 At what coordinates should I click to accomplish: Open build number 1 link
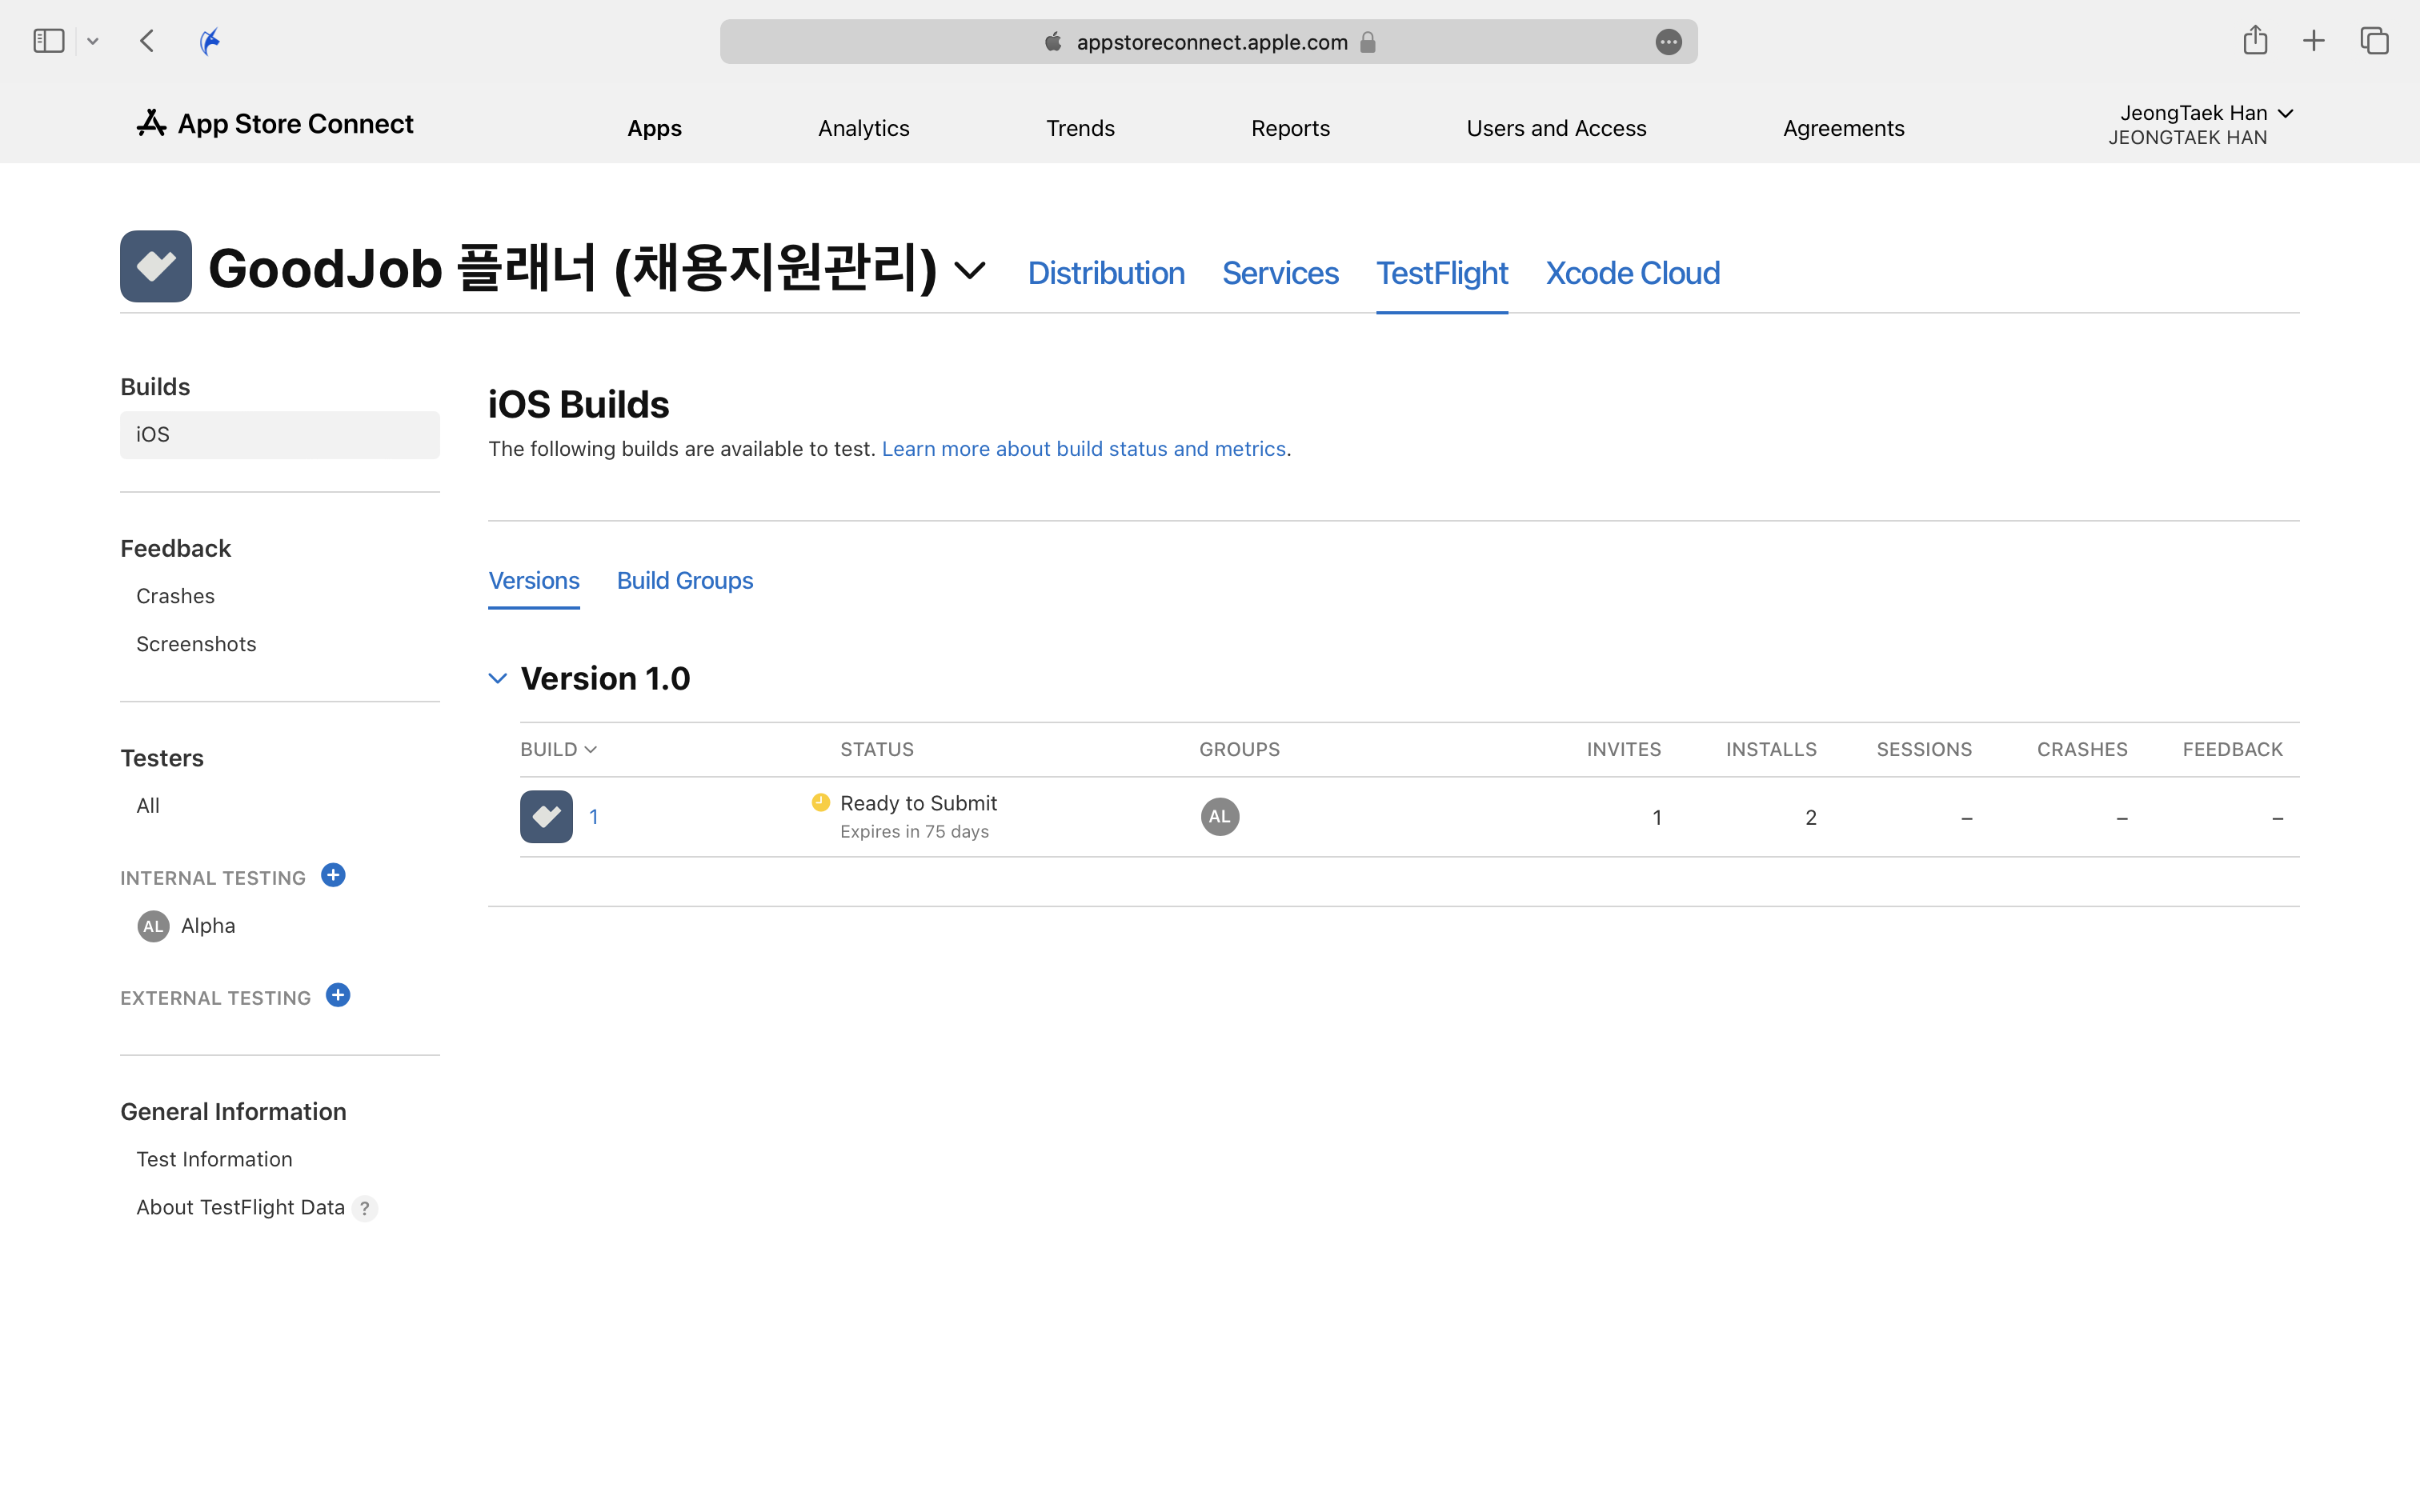coord(593,817)
